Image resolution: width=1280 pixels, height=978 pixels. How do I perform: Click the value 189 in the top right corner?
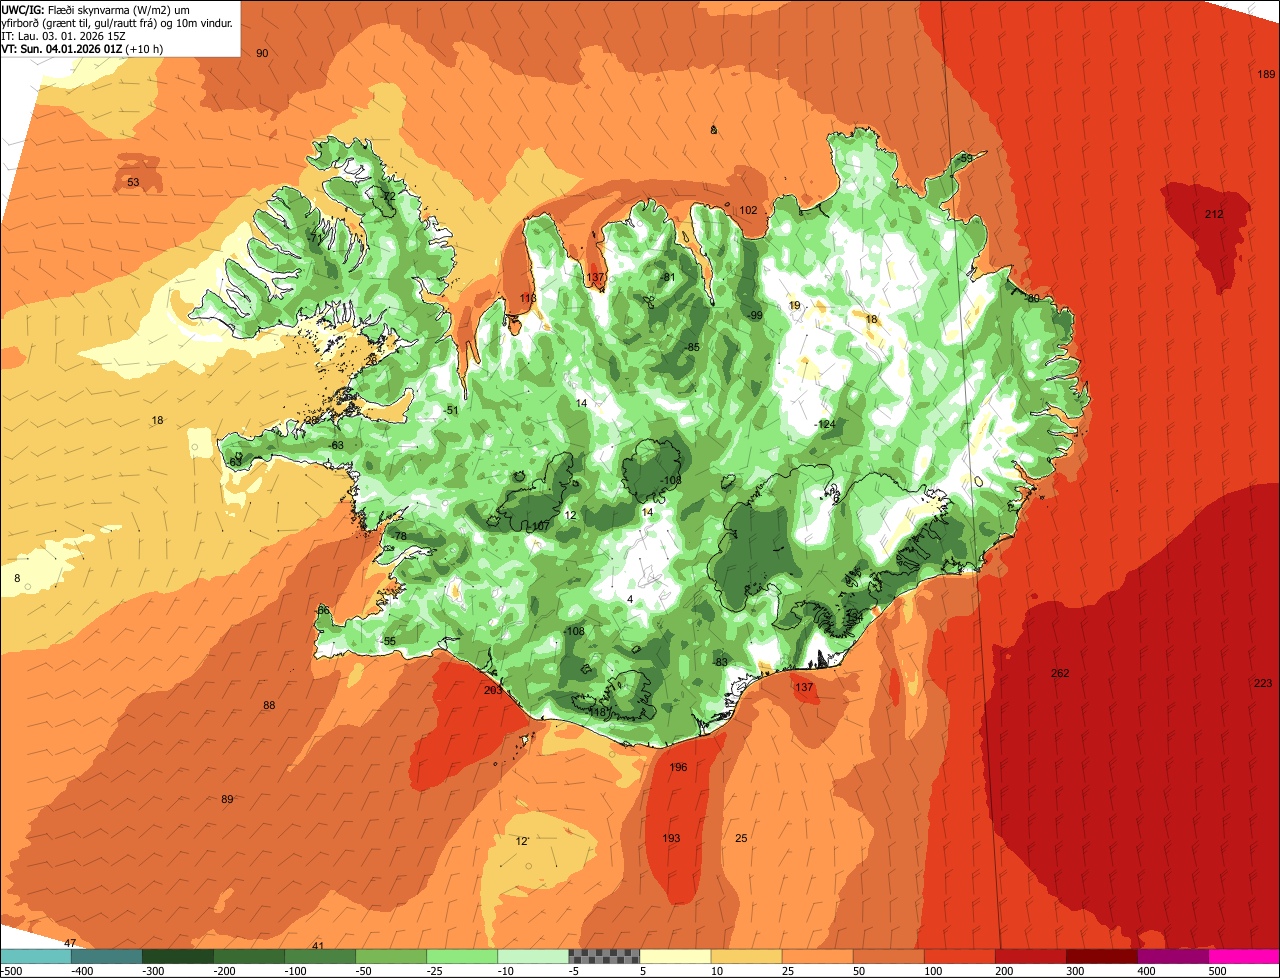point(1266,74)
